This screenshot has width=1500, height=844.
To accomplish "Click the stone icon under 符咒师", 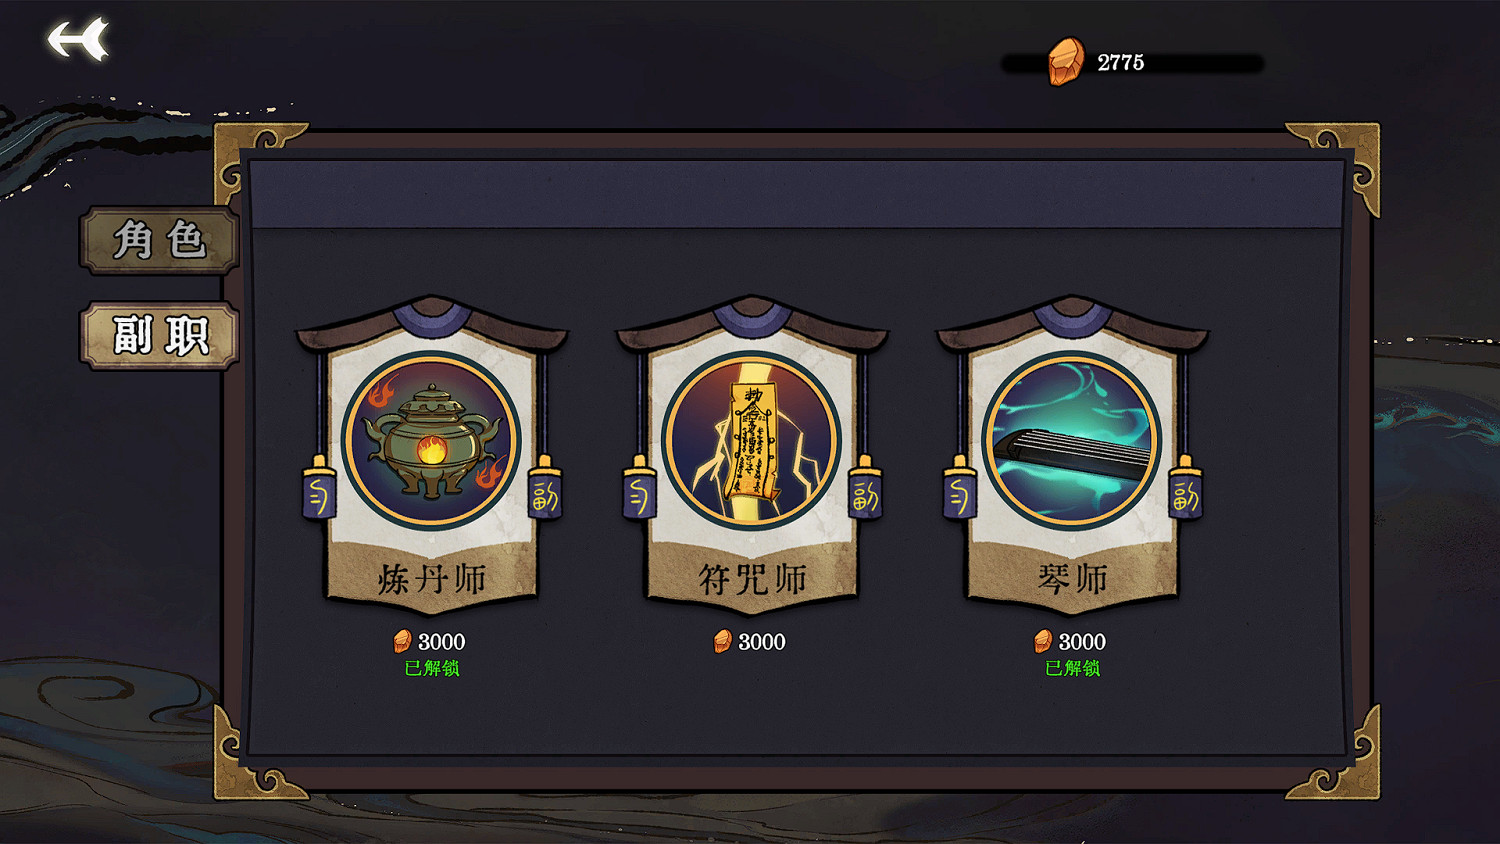I will point(722,641).
